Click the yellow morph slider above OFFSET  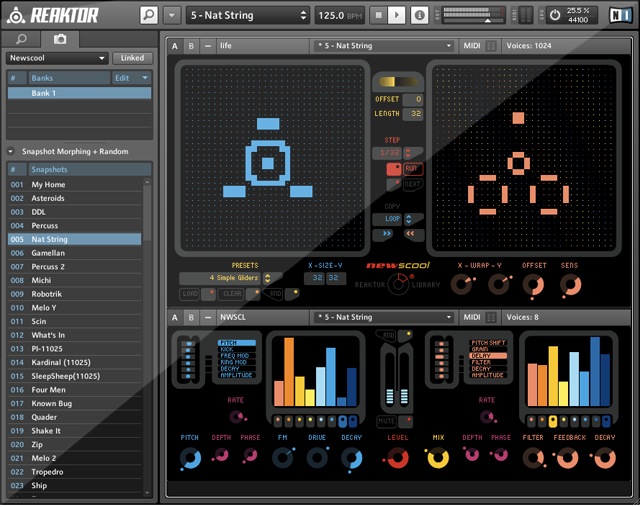tap(398, 82)
